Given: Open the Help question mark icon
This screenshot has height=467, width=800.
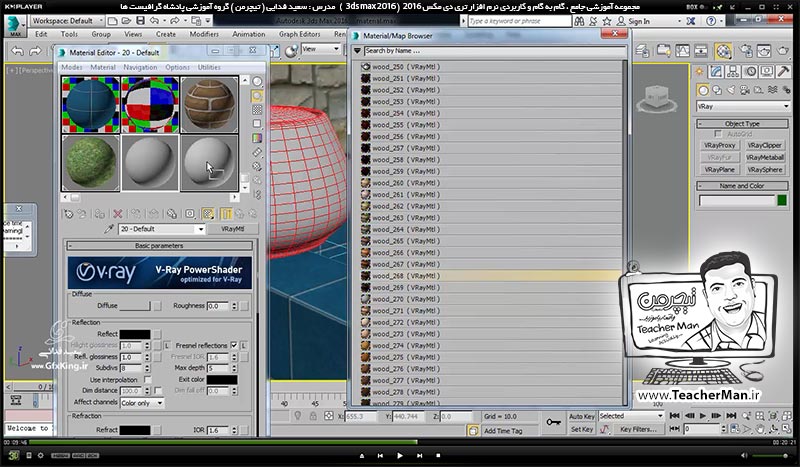Looking at the screenshot, I should [711, 21].
